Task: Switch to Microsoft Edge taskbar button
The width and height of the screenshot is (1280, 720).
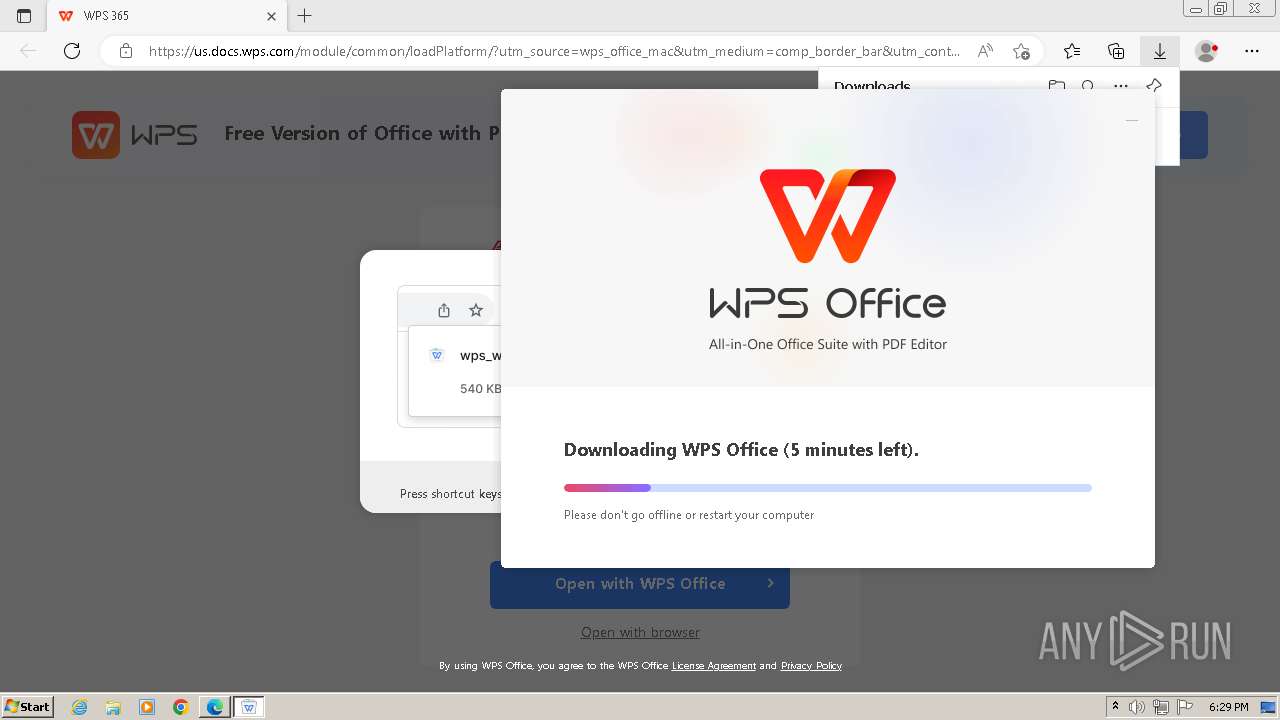Action: click(215, 707)
